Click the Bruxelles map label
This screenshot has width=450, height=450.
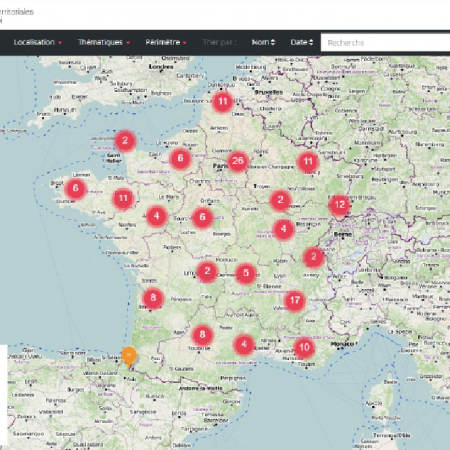(x=269, y=92)
